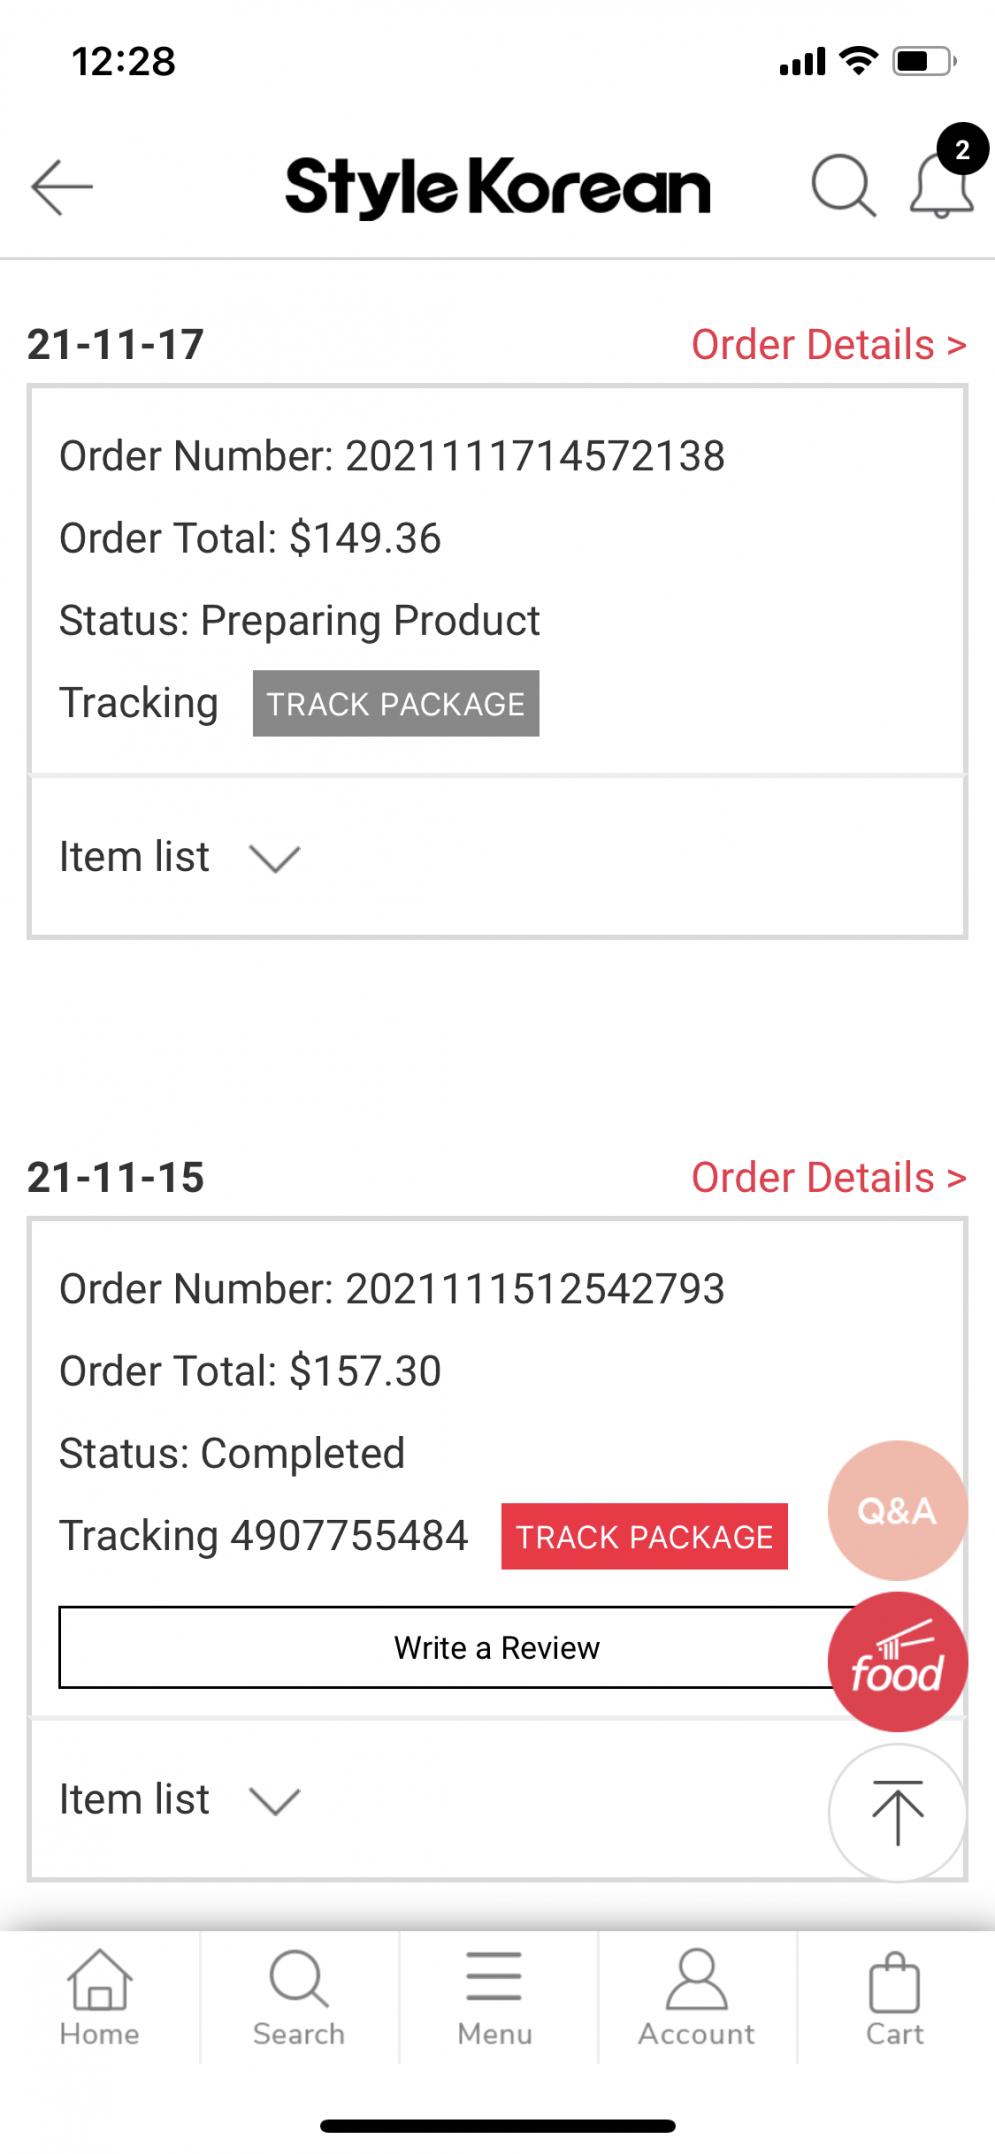This screenshot has width=995, height=2154.
Task: Click the gray TRACK PACKAGE button
Action: [x=396, y=703]
